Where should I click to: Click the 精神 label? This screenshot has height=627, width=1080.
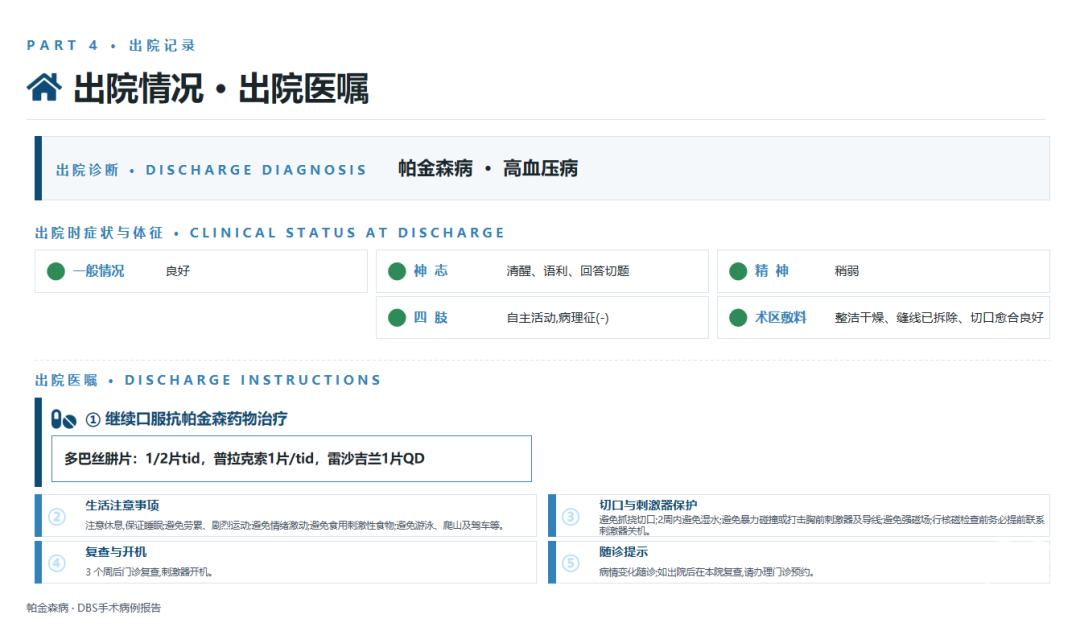(771, 271)
